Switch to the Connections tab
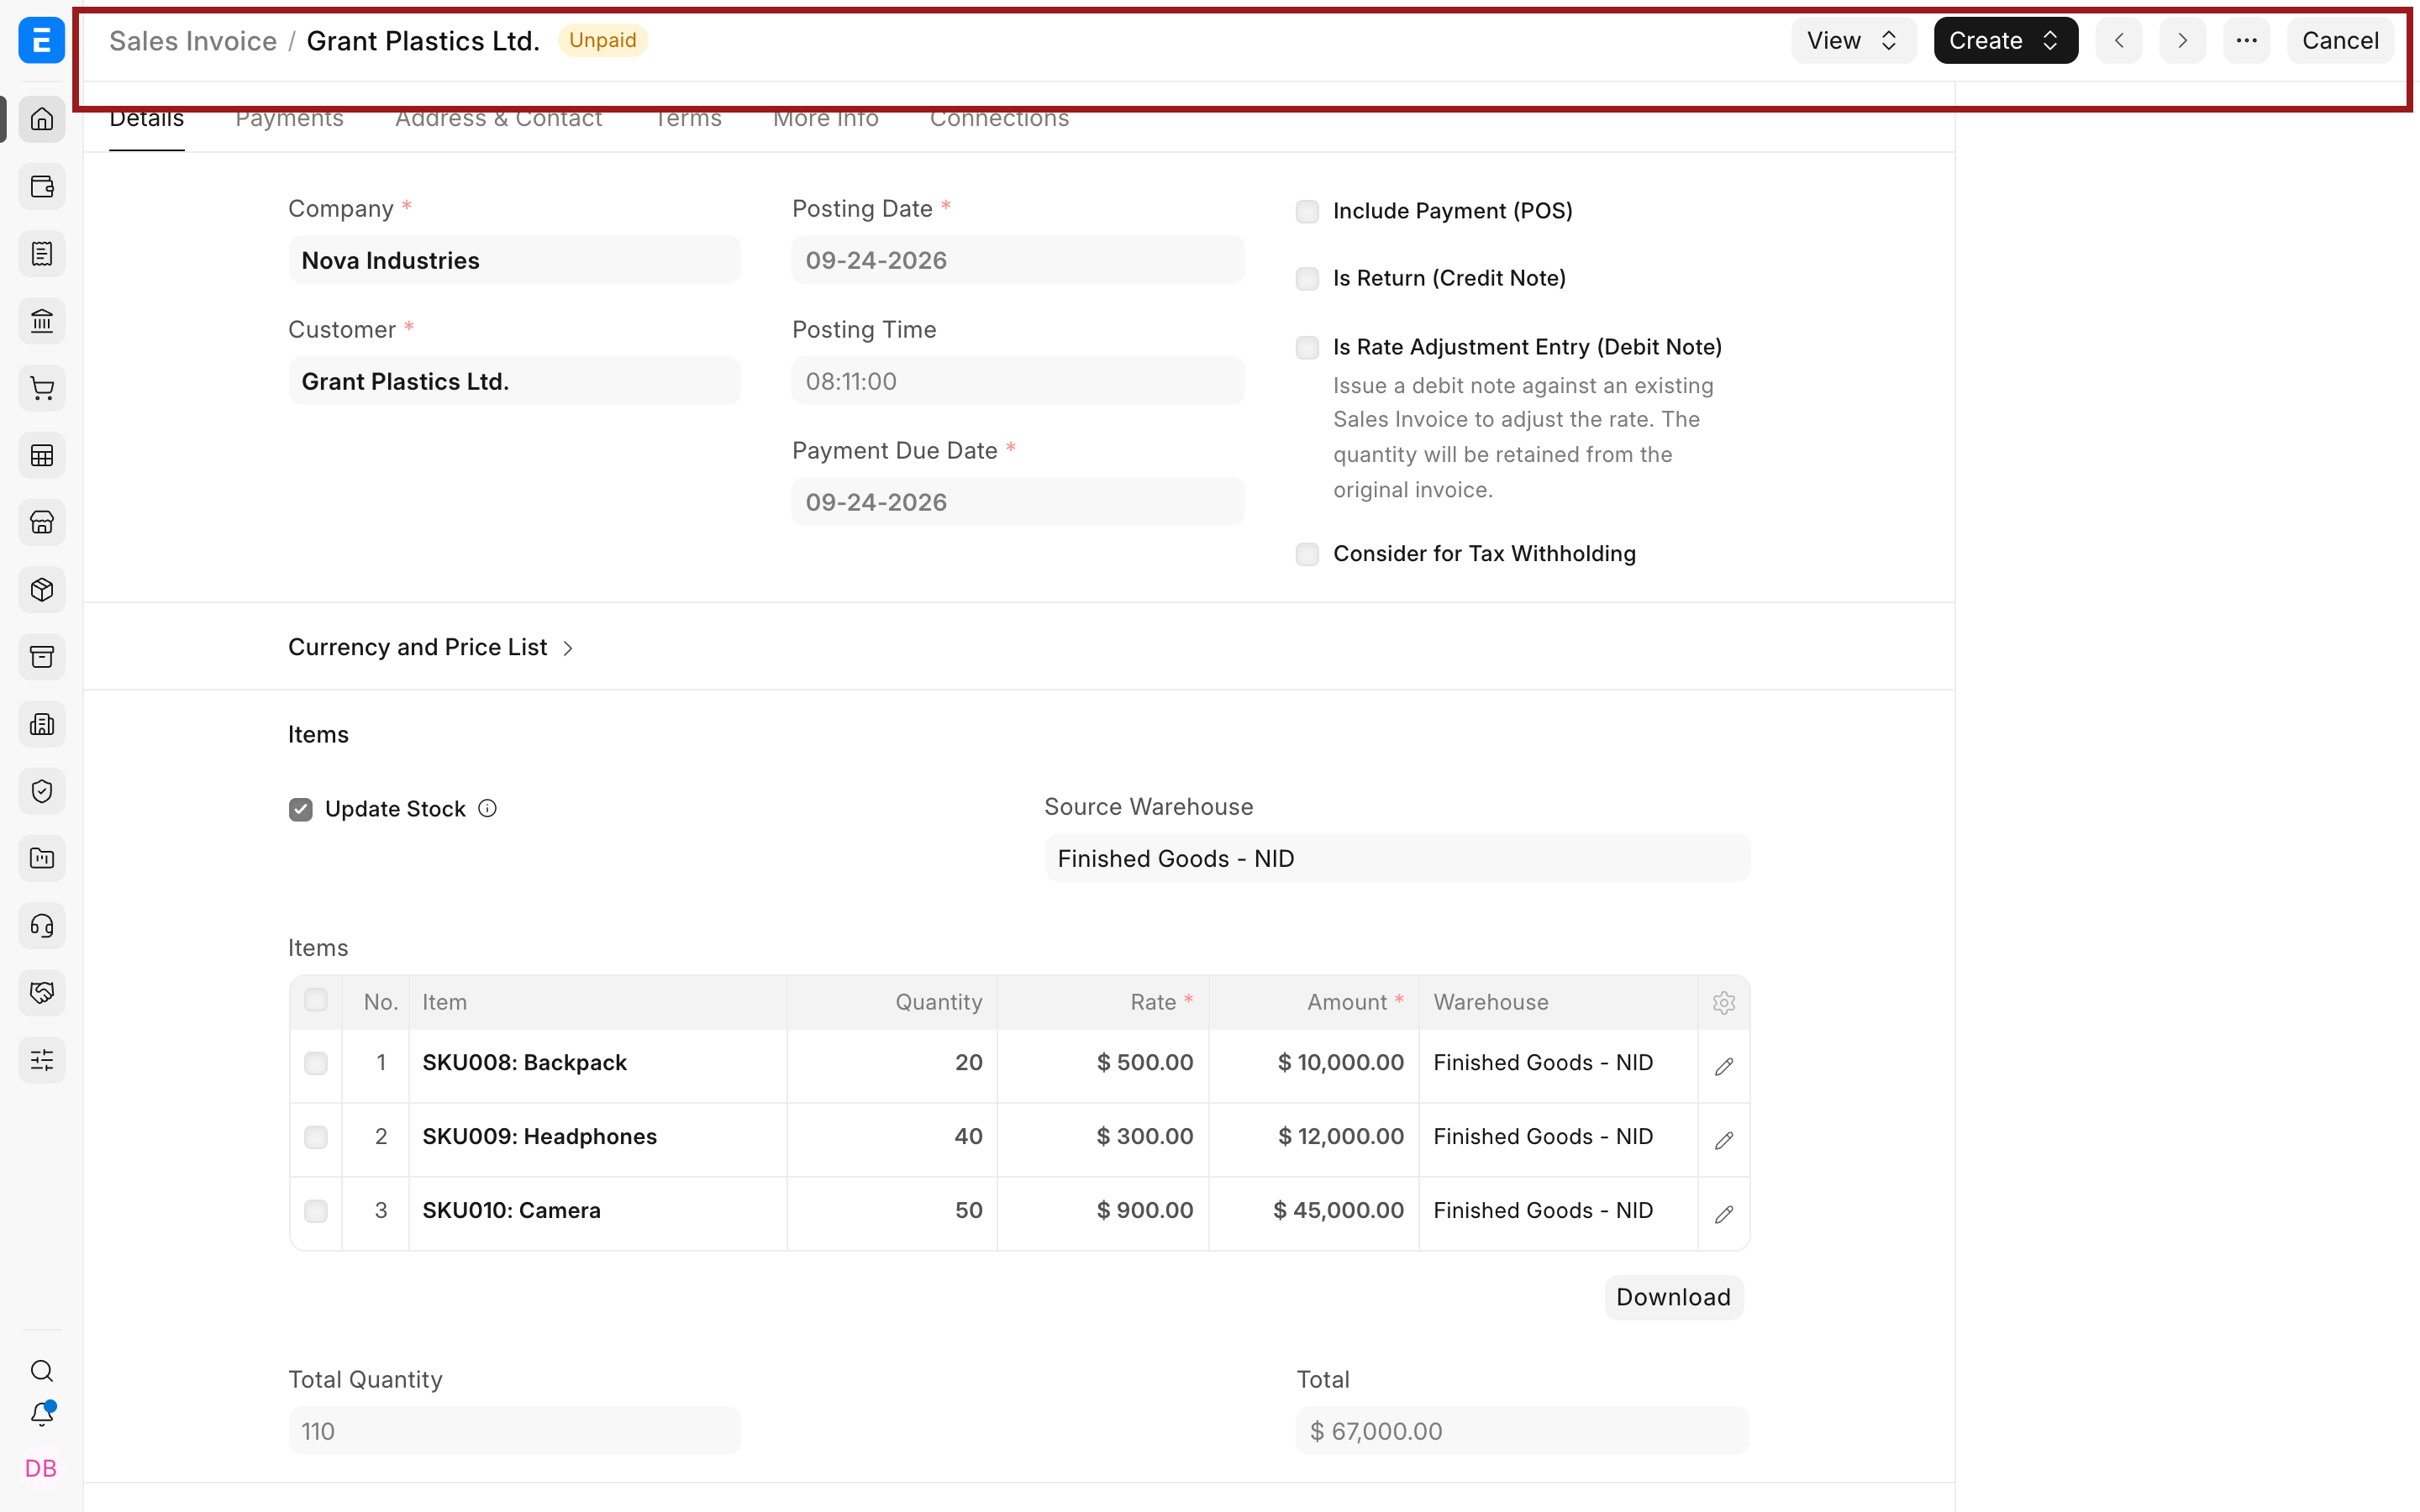The image size is (2420, 1512). 999,121
